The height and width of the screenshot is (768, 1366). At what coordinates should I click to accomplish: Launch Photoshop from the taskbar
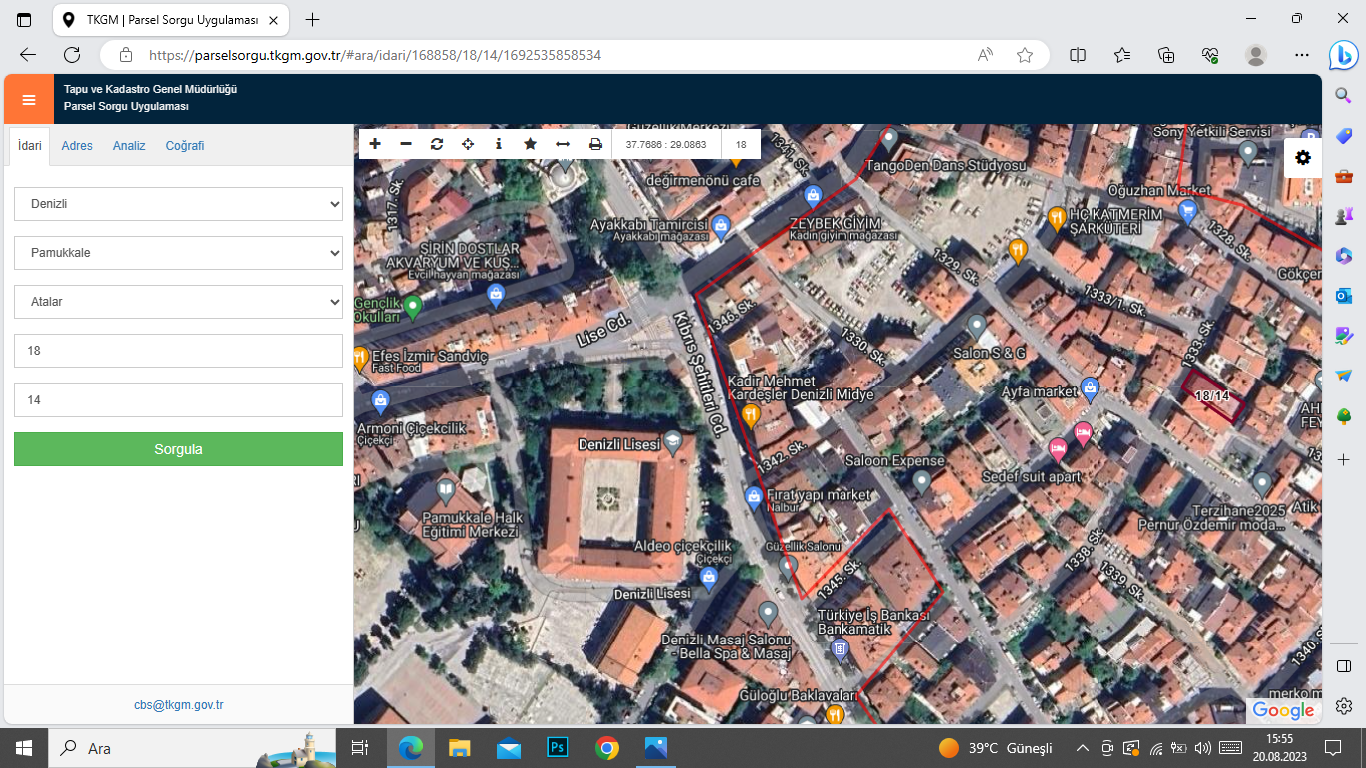(558, 748)
